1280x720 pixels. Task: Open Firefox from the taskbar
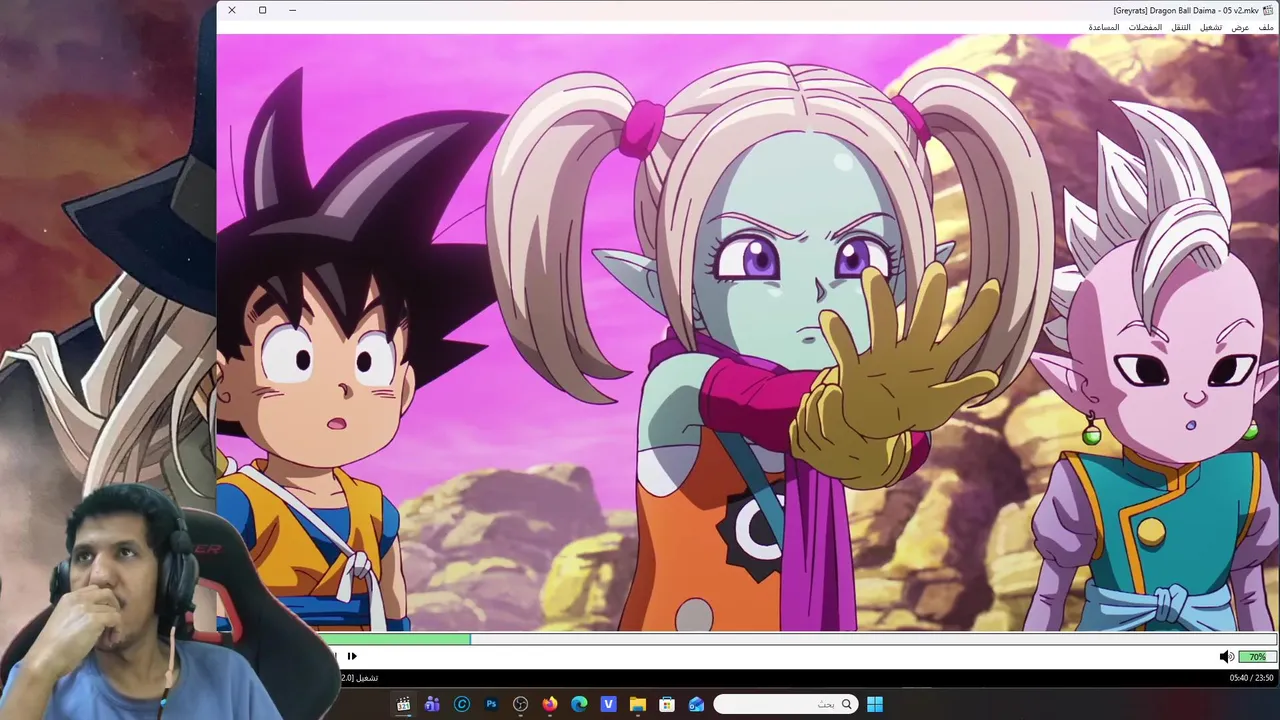(549, 704)
